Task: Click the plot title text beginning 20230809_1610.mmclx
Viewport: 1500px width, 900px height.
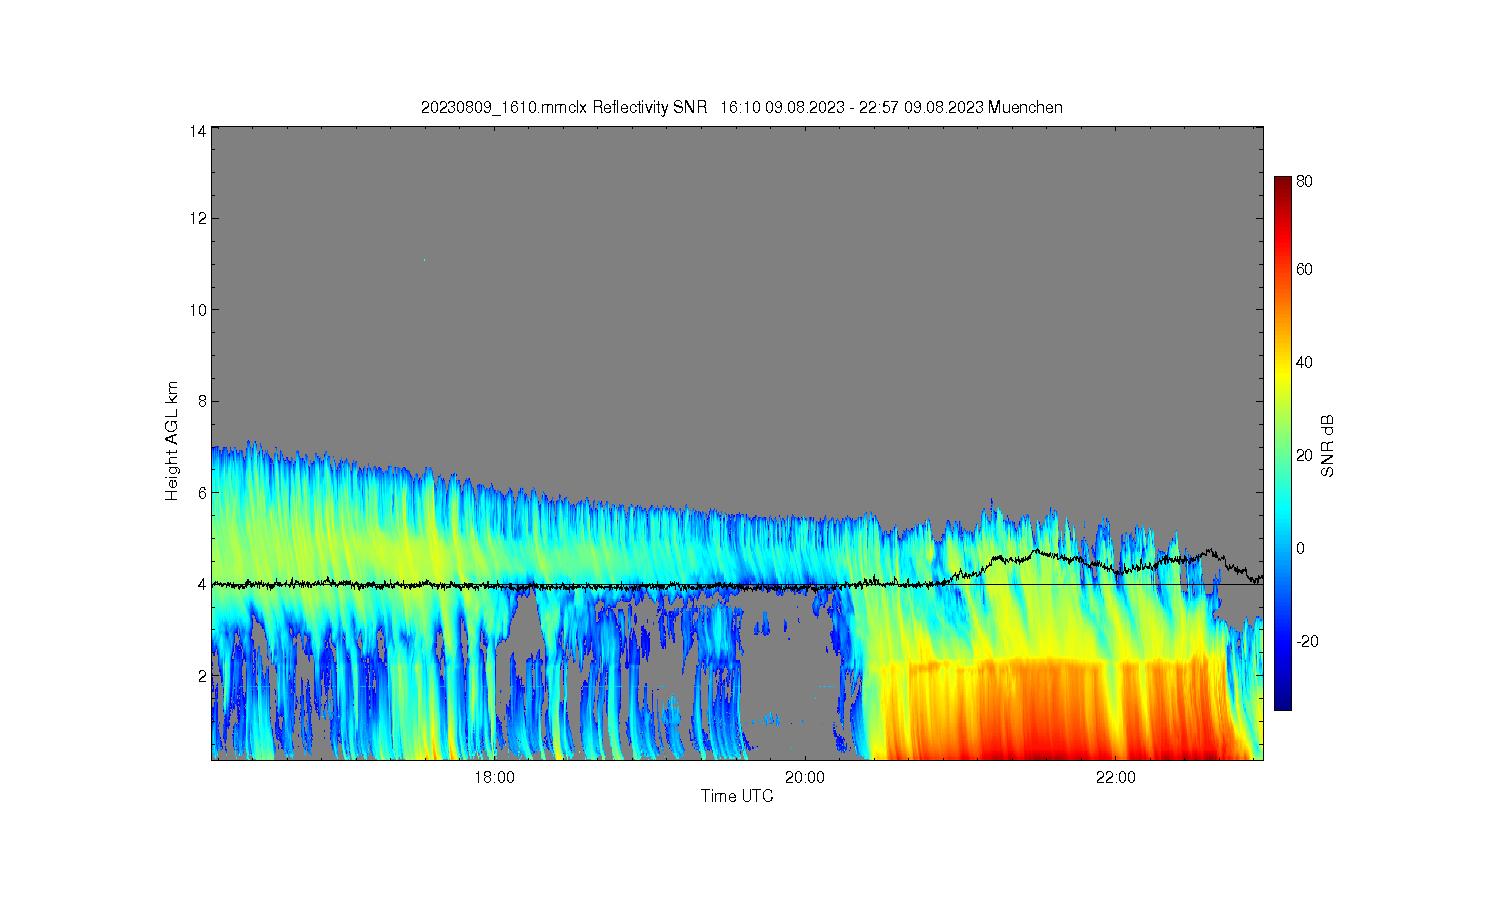Action: pos(741,108)
